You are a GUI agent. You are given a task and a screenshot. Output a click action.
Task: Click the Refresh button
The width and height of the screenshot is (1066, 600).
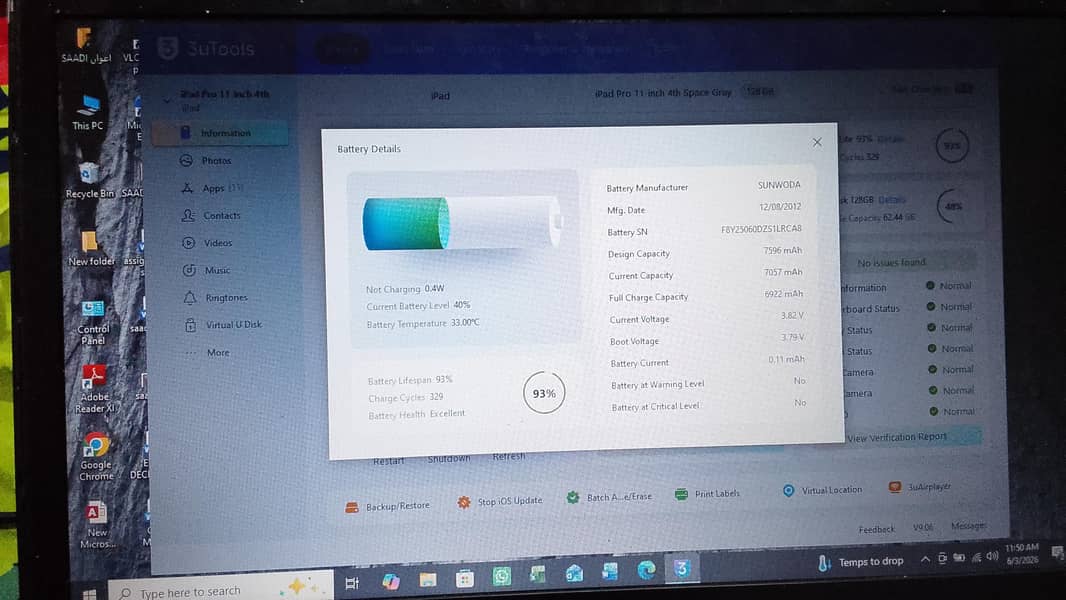(509, 457)
